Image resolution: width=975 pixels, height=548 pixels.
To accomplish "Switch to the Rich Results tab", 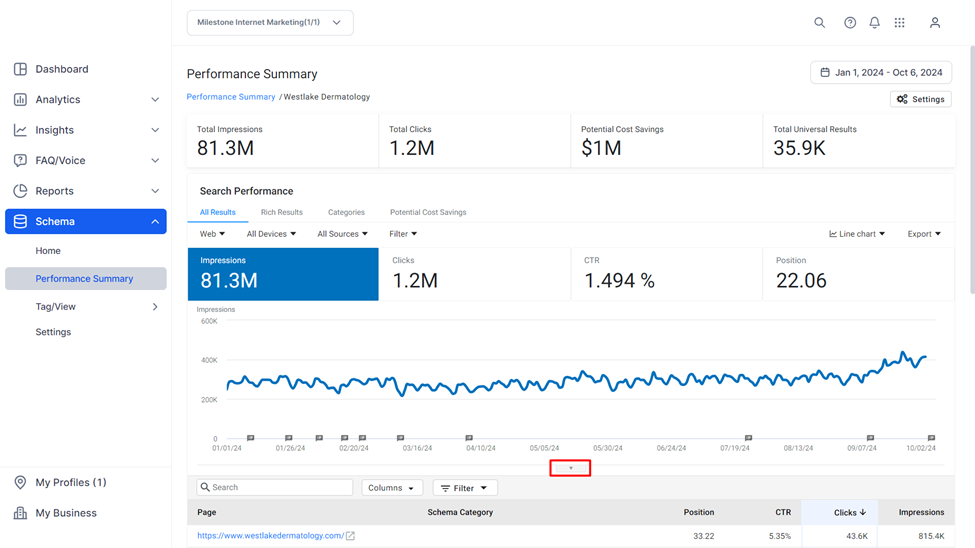I will pyautogui.click(x=282, y=212).
